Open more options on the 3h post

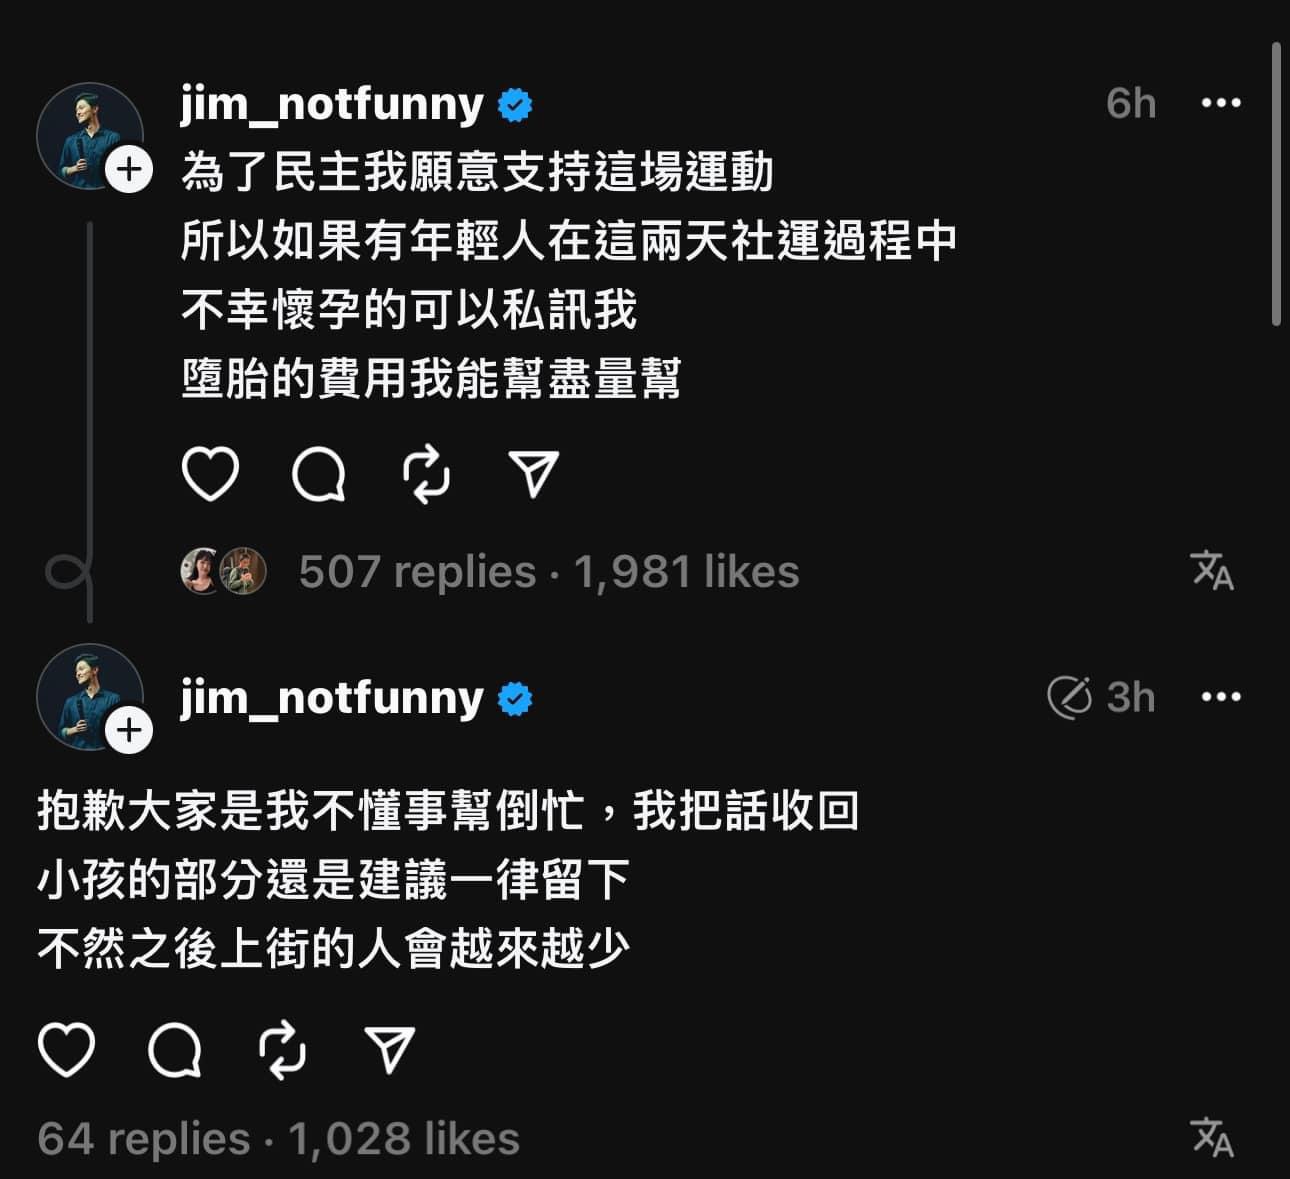(x=1220, y=697)
